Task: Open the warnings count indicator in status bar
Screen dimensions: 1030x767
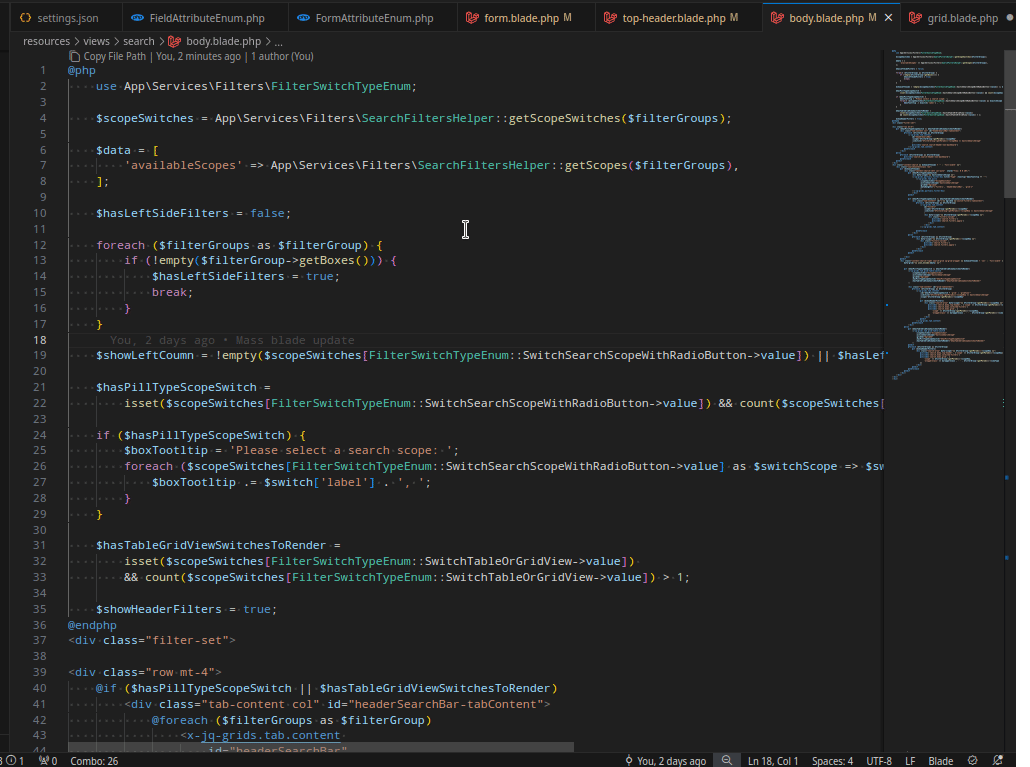Action: 16,761
